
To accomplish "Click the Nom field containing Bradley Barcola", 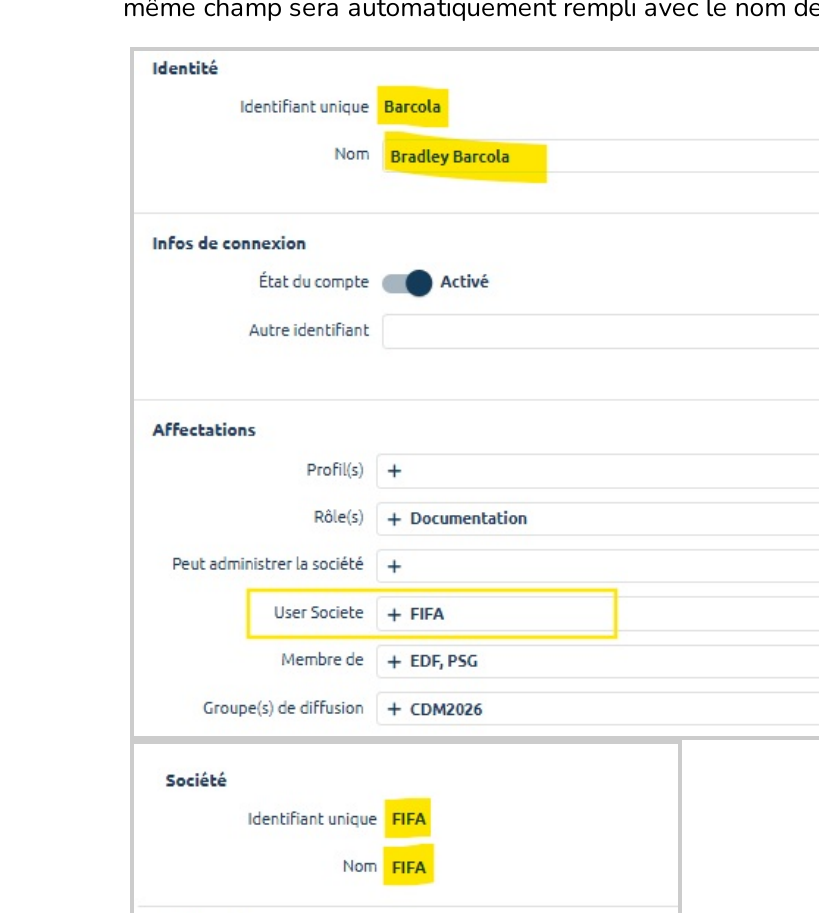I will (600, 157).
